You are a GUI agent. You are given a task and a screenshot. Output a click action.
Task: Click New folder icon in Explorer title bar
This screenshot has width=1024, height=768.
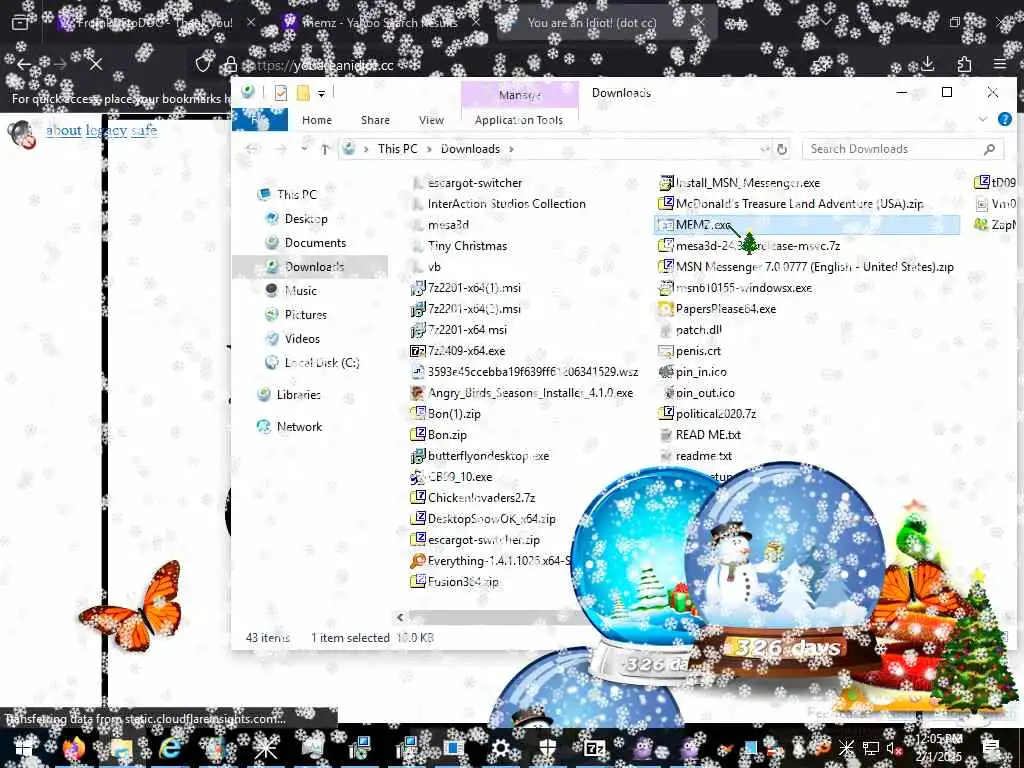pyautogui.click(x=302, y=93)
